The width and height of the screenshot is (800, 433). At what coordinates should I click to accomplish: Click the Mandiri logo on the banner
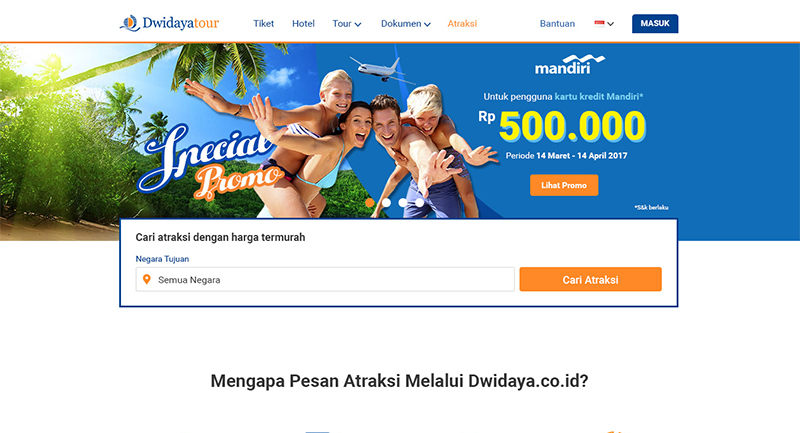pos(569,64)
